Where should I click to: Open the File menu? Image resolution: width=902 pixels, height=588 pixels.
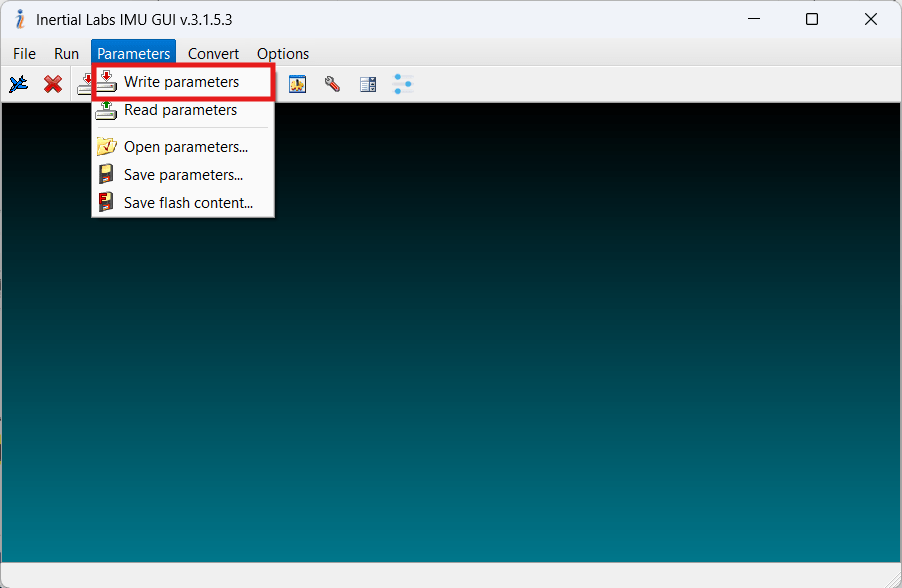[24, 54]
